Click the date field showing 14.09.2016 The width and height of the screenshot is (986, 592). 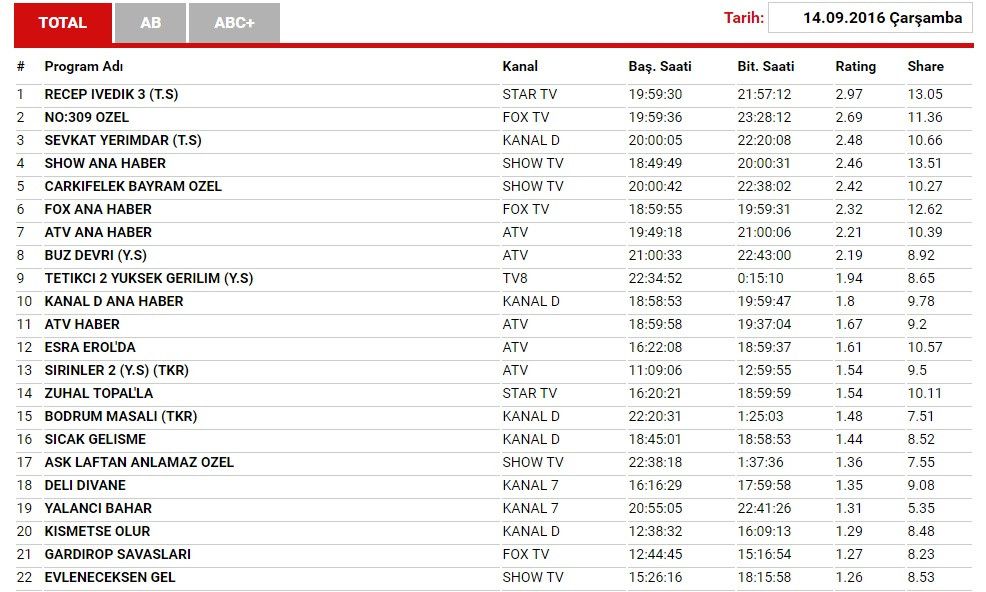[869, 18]
